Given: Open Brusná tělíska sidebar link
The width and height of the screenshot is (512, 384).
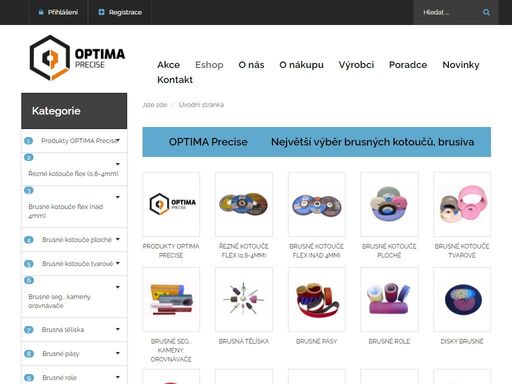Looking at the screenshot, I should pyautogui.click(x=63, y=330).
